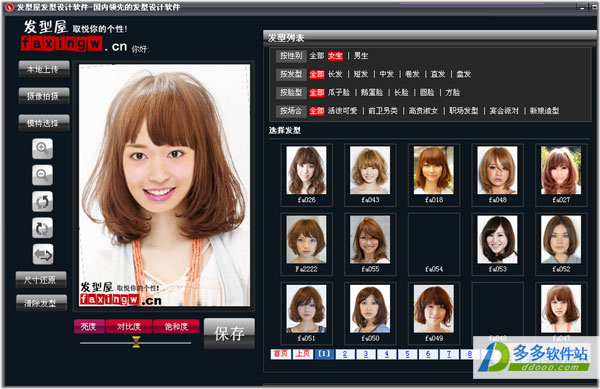Image resolution: width=600 pixels, height=389 pixels.
Task: Select the 对比度 adjustment tab
Action: click(x=129, y=326)
